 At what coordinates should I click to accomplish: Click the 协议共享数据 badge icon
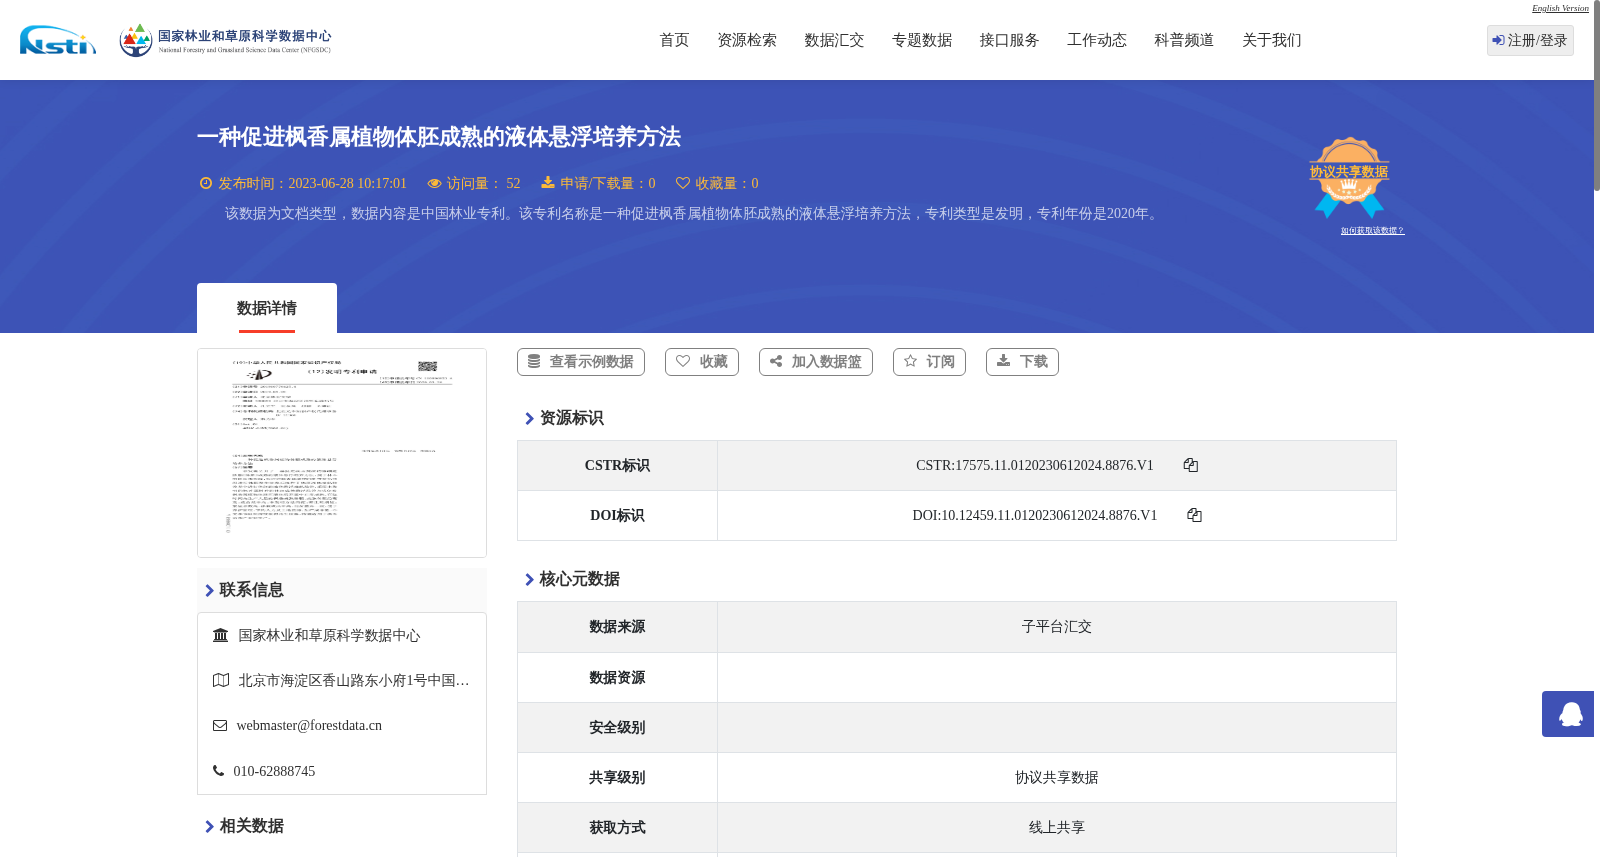(1349, 177)
